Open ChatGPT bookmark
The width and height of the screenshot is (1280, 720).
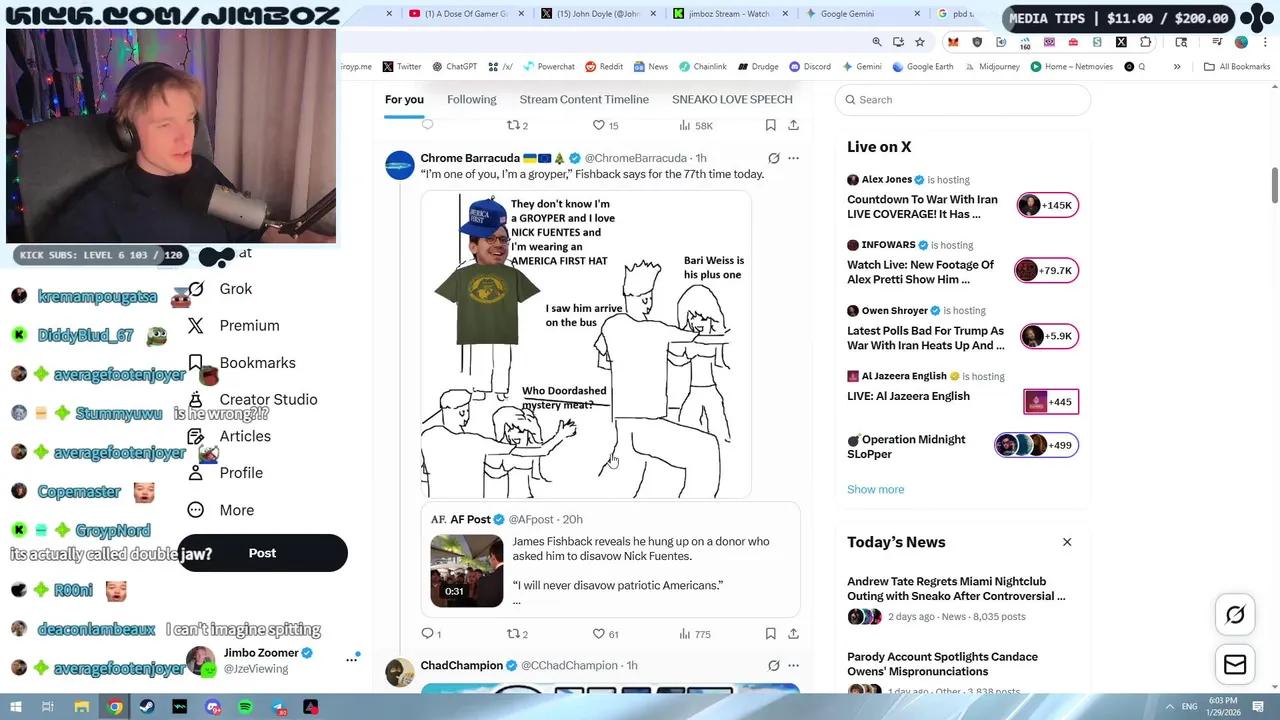(x=454, y=67)
